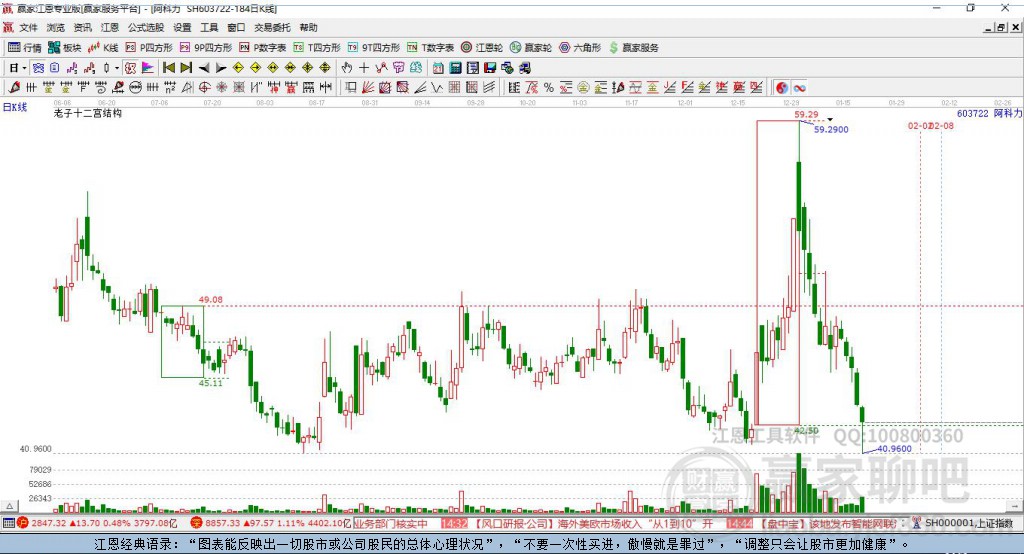Open the 帮助 menu
This screenshot has height=554, width=1024.
coord(308,27)
